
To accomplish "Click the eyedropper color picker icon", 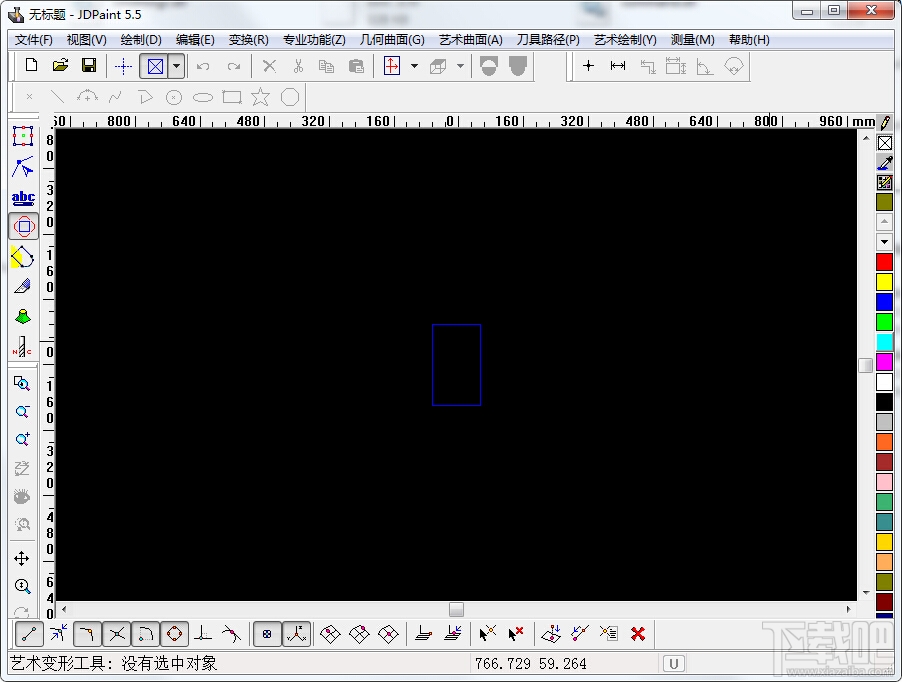I will click(885, 163).
